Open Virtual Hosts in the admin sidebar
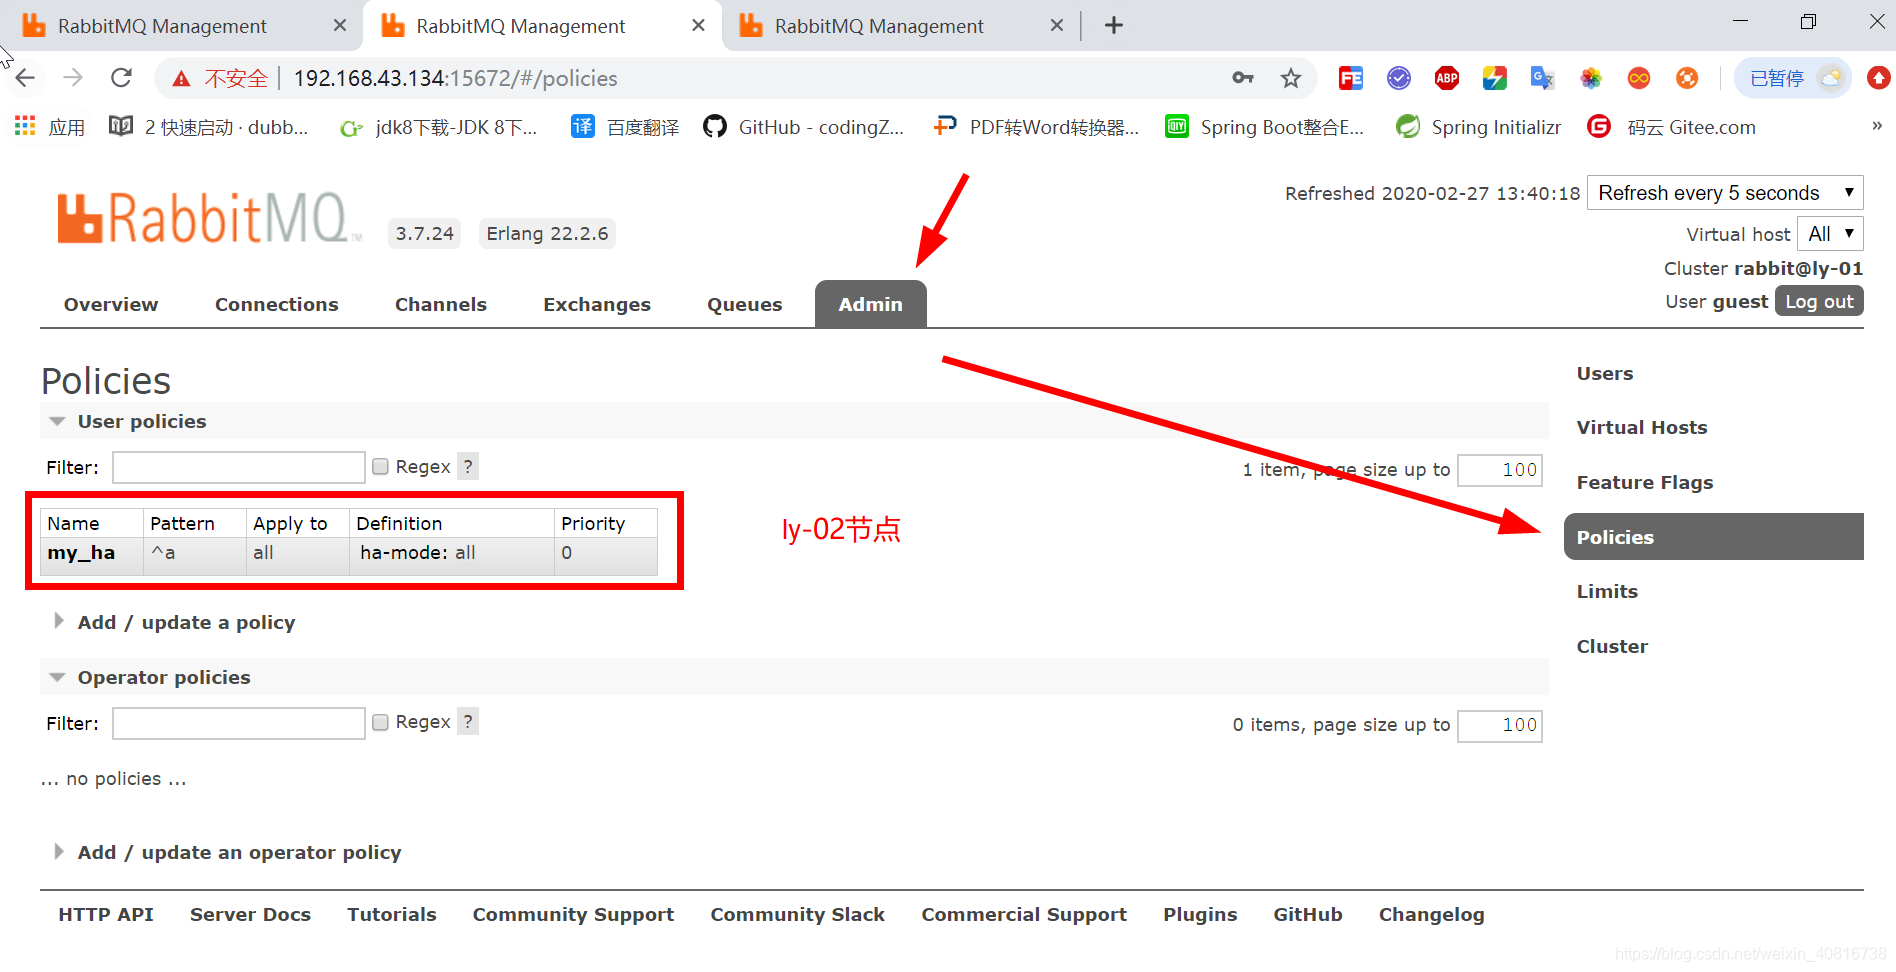Screen dimensions: 1896x972 [x=1642, y=427]
